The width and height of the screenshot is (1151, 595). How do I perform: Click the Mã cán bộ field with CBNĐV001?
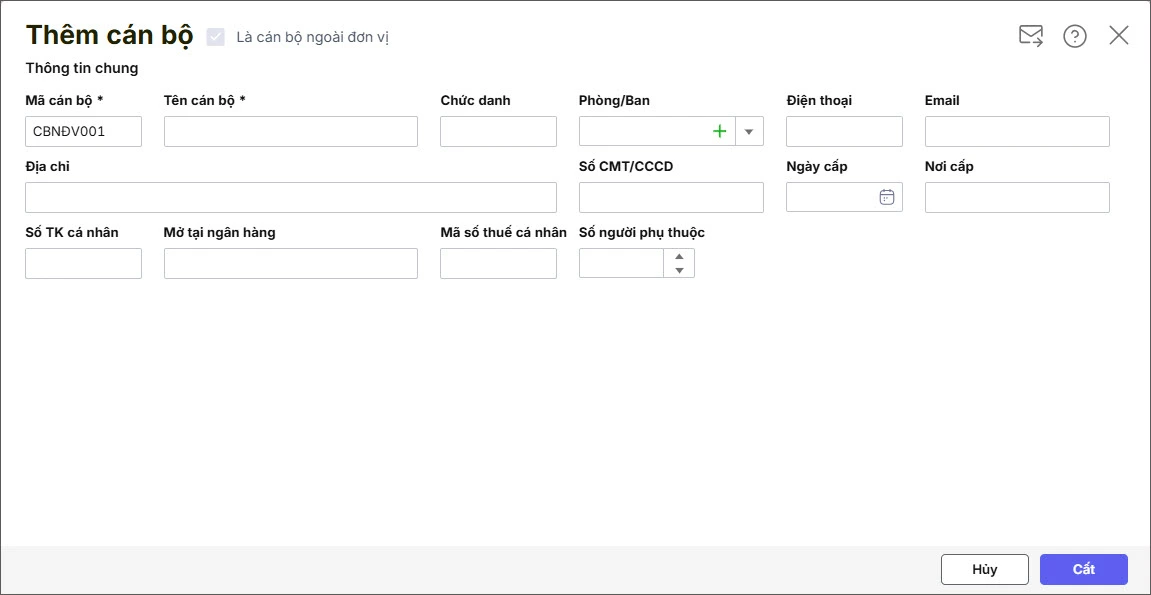tap(83, 131)
